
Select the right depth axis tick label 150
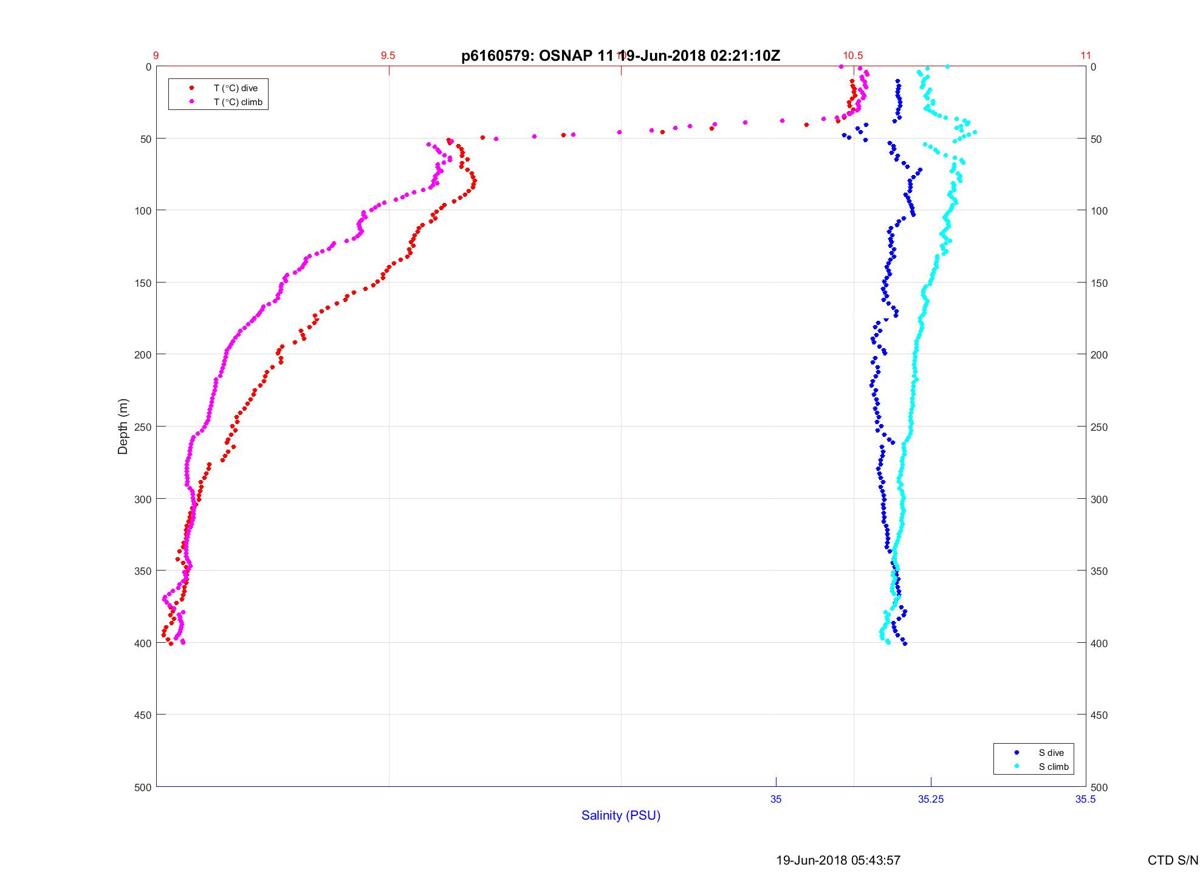pos(1100,283)
